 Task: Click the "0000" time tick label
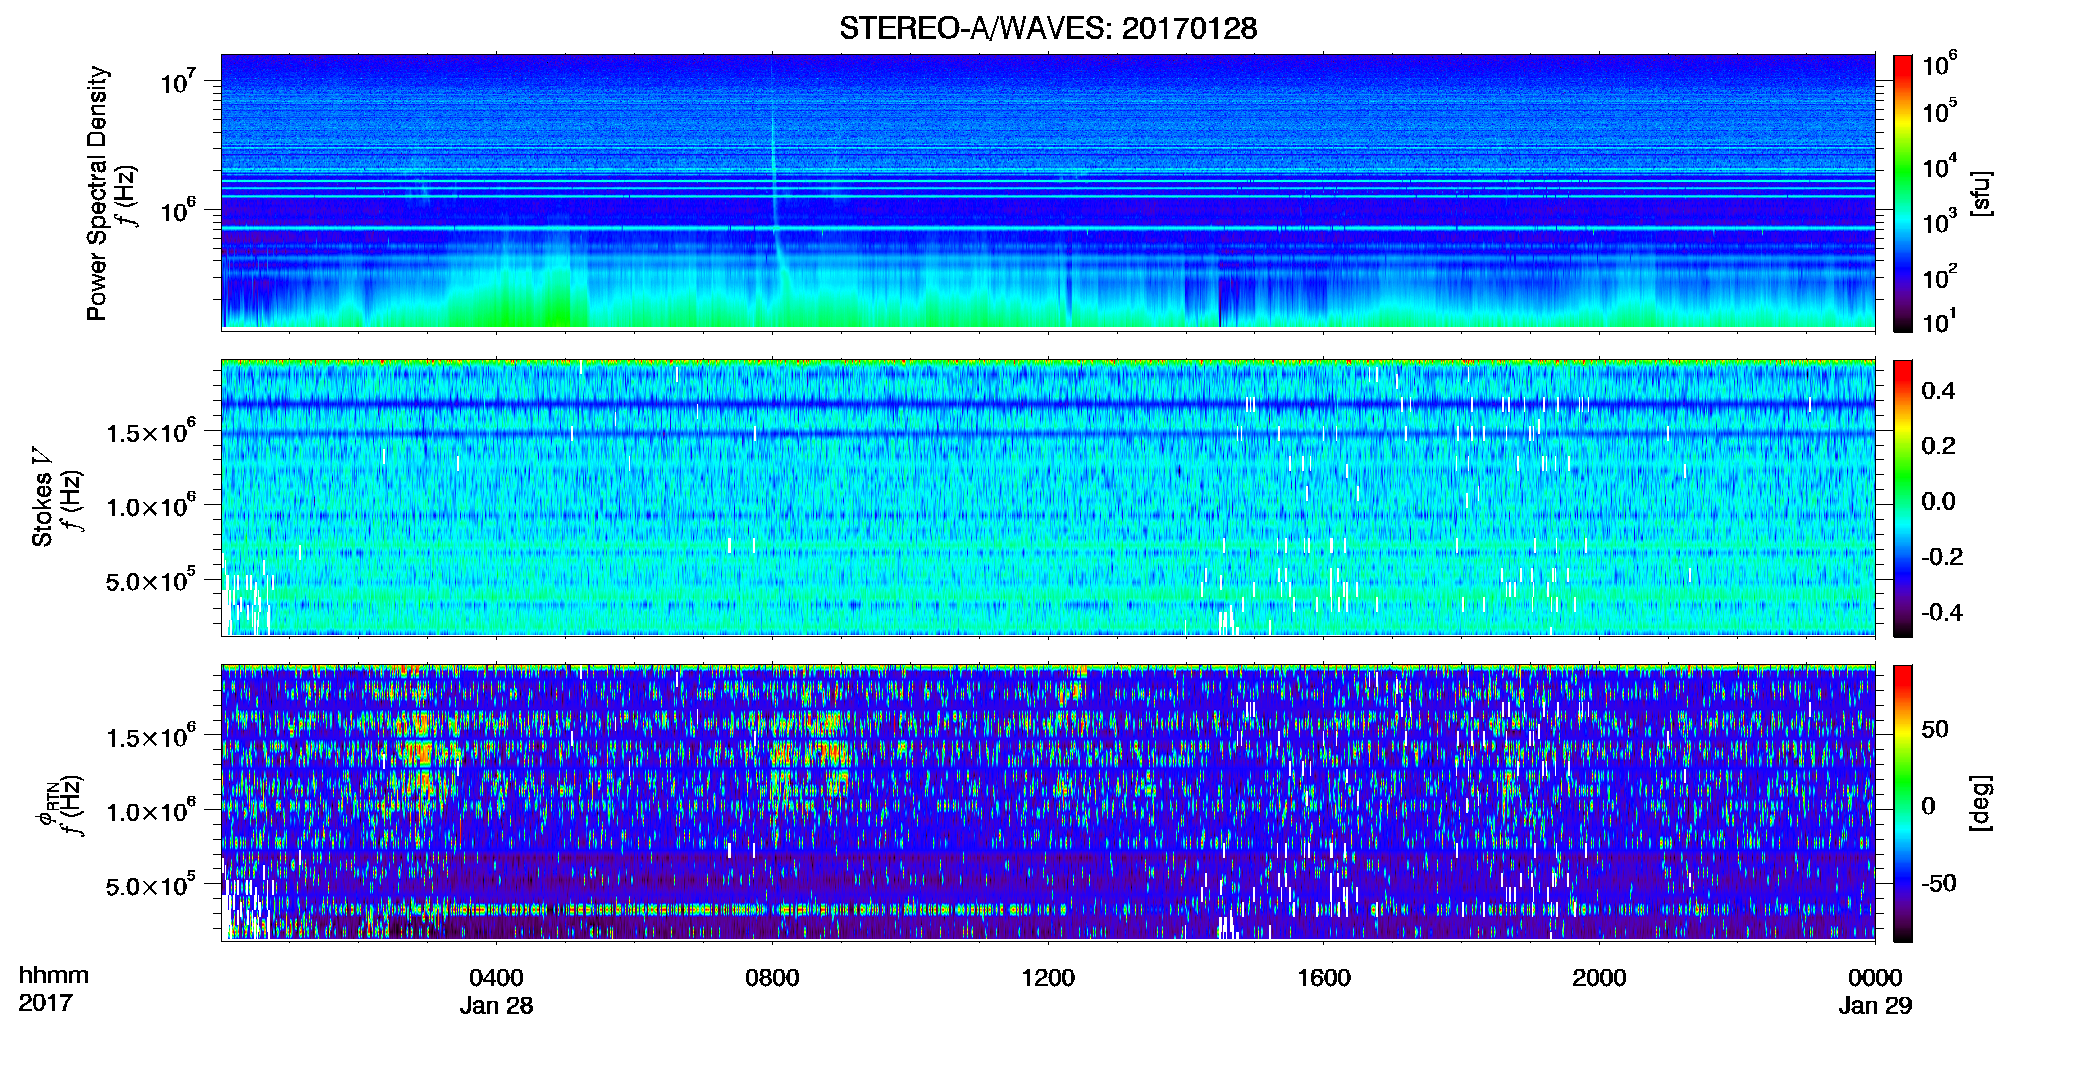[x=1875, y=978]
